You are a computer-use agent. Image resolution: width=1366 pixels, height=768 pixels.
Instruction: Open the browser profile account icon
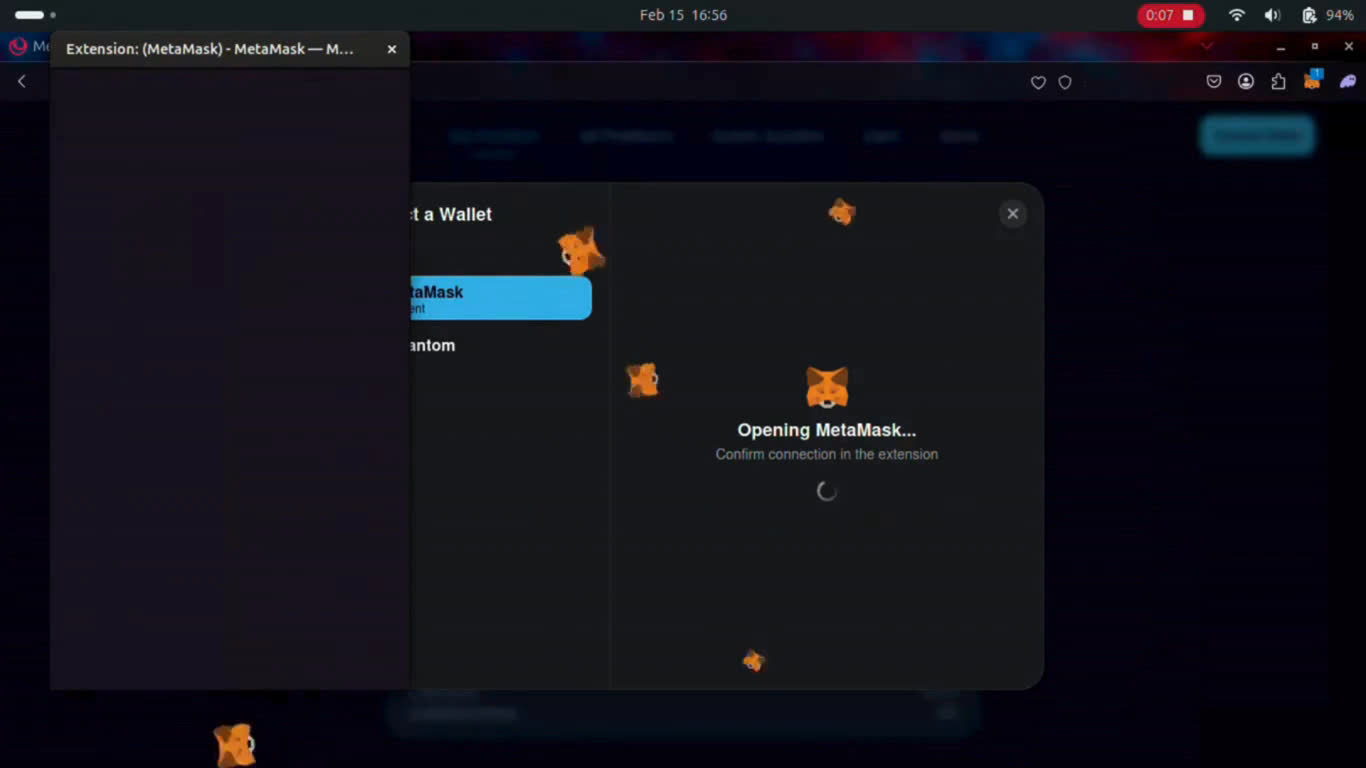click(1246, 82)
